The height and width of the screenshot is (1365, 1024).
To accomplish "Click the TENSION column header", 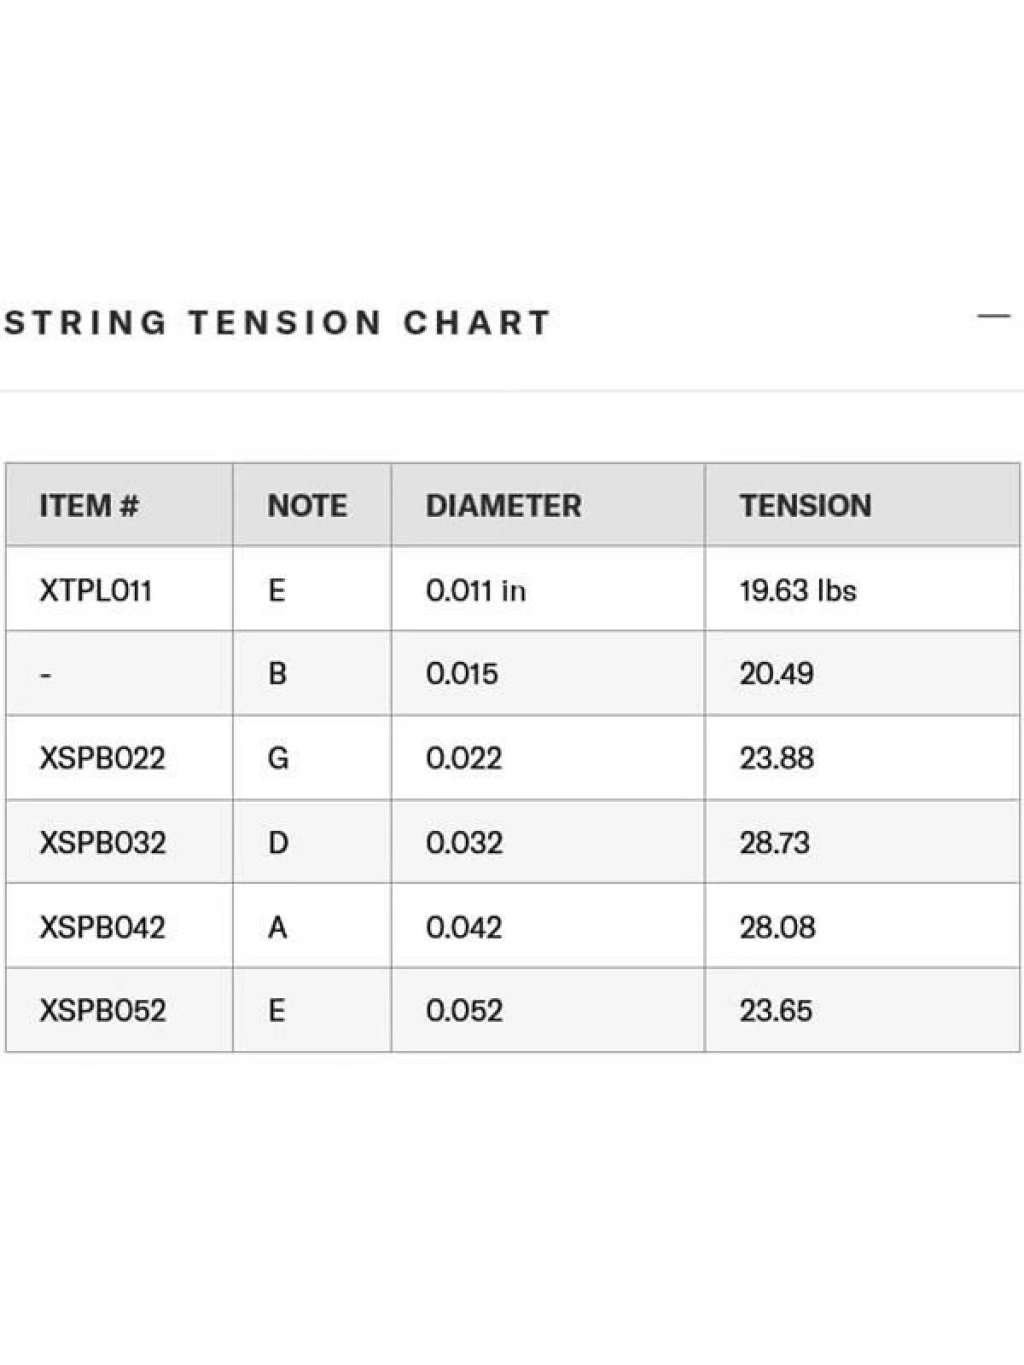I will pos(805,506).
